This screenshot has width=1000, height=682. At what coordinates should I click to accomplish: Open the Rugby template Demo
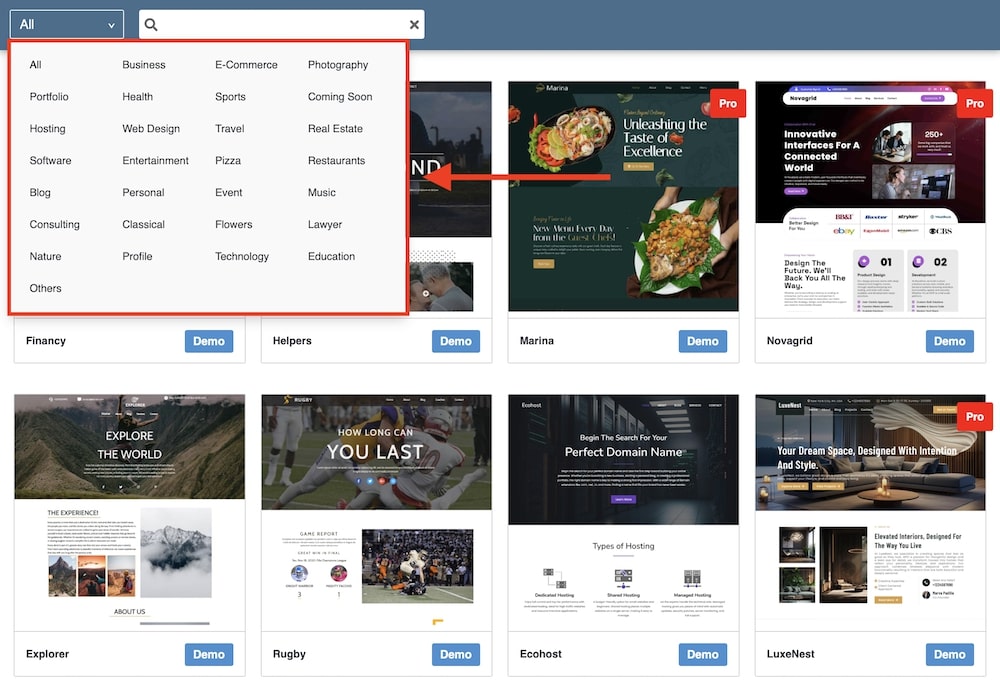click(455, 654)
